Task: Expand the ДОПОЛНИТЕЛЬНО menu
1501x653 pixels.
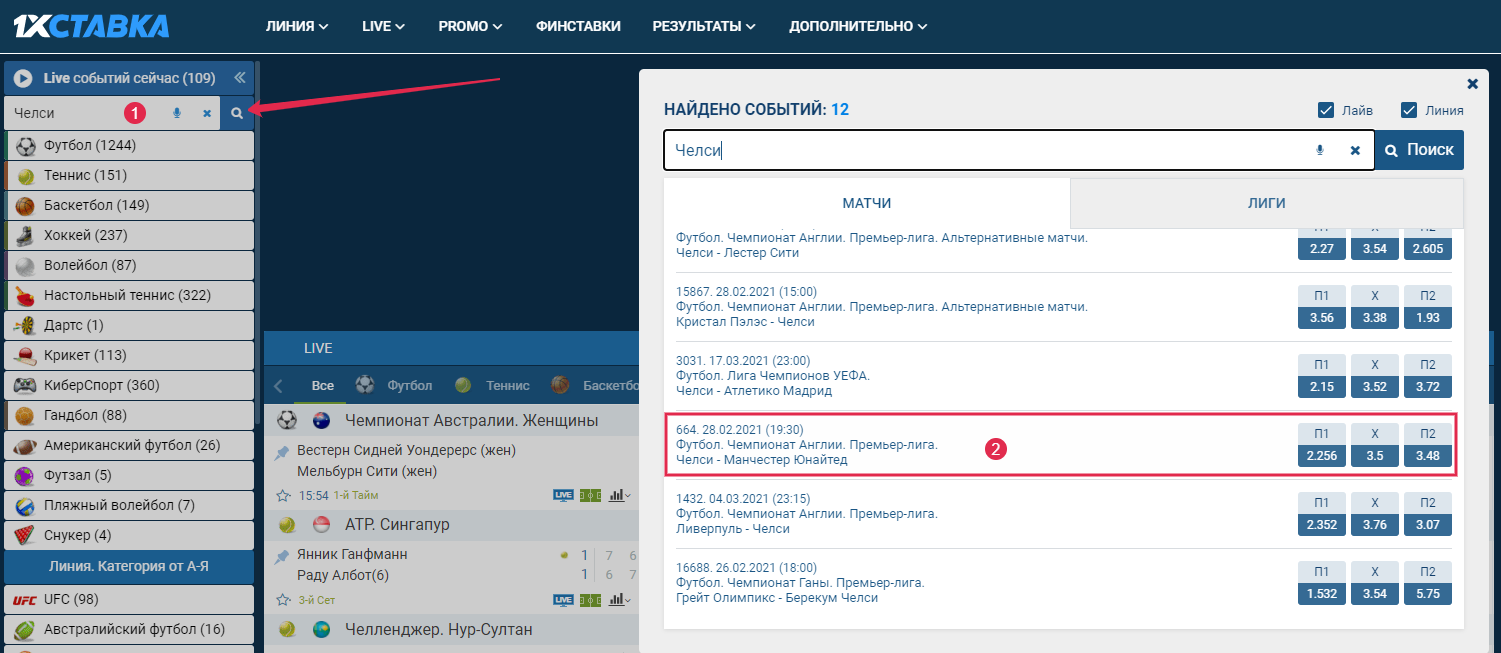Action: (x=858, y=26)
